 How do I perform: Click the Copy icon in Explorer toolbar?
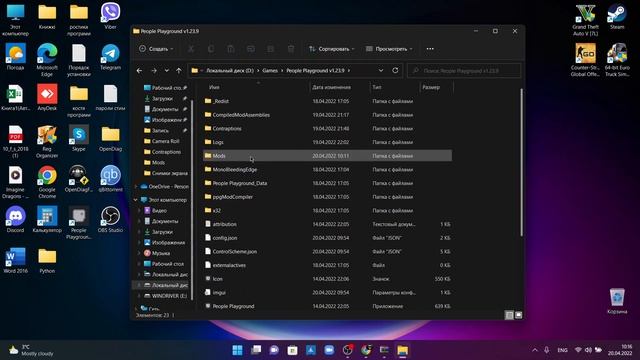211,49
